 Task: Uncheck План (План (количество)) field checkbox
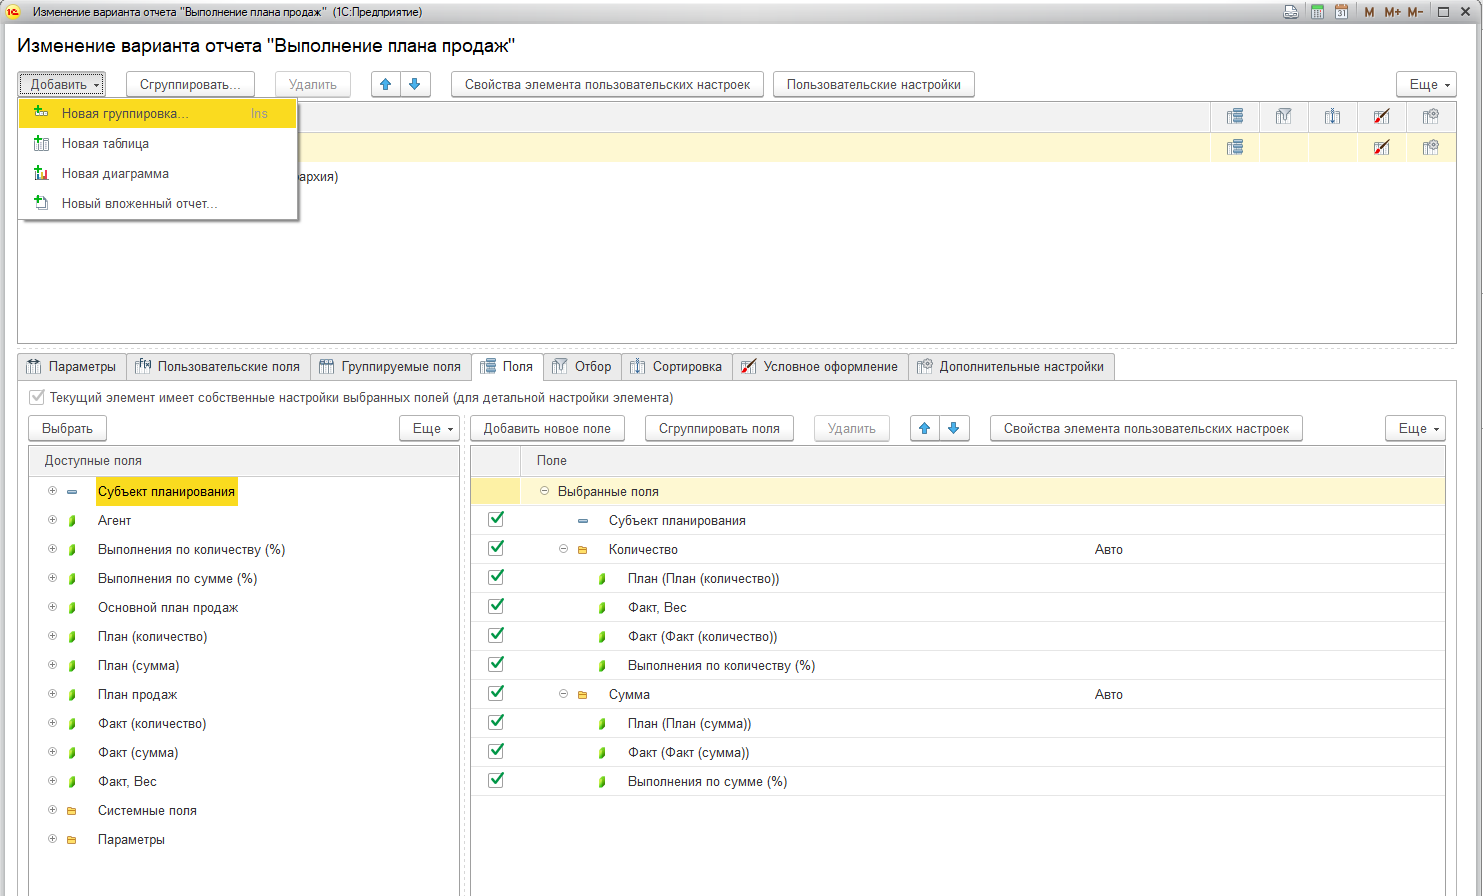(496, 577)
